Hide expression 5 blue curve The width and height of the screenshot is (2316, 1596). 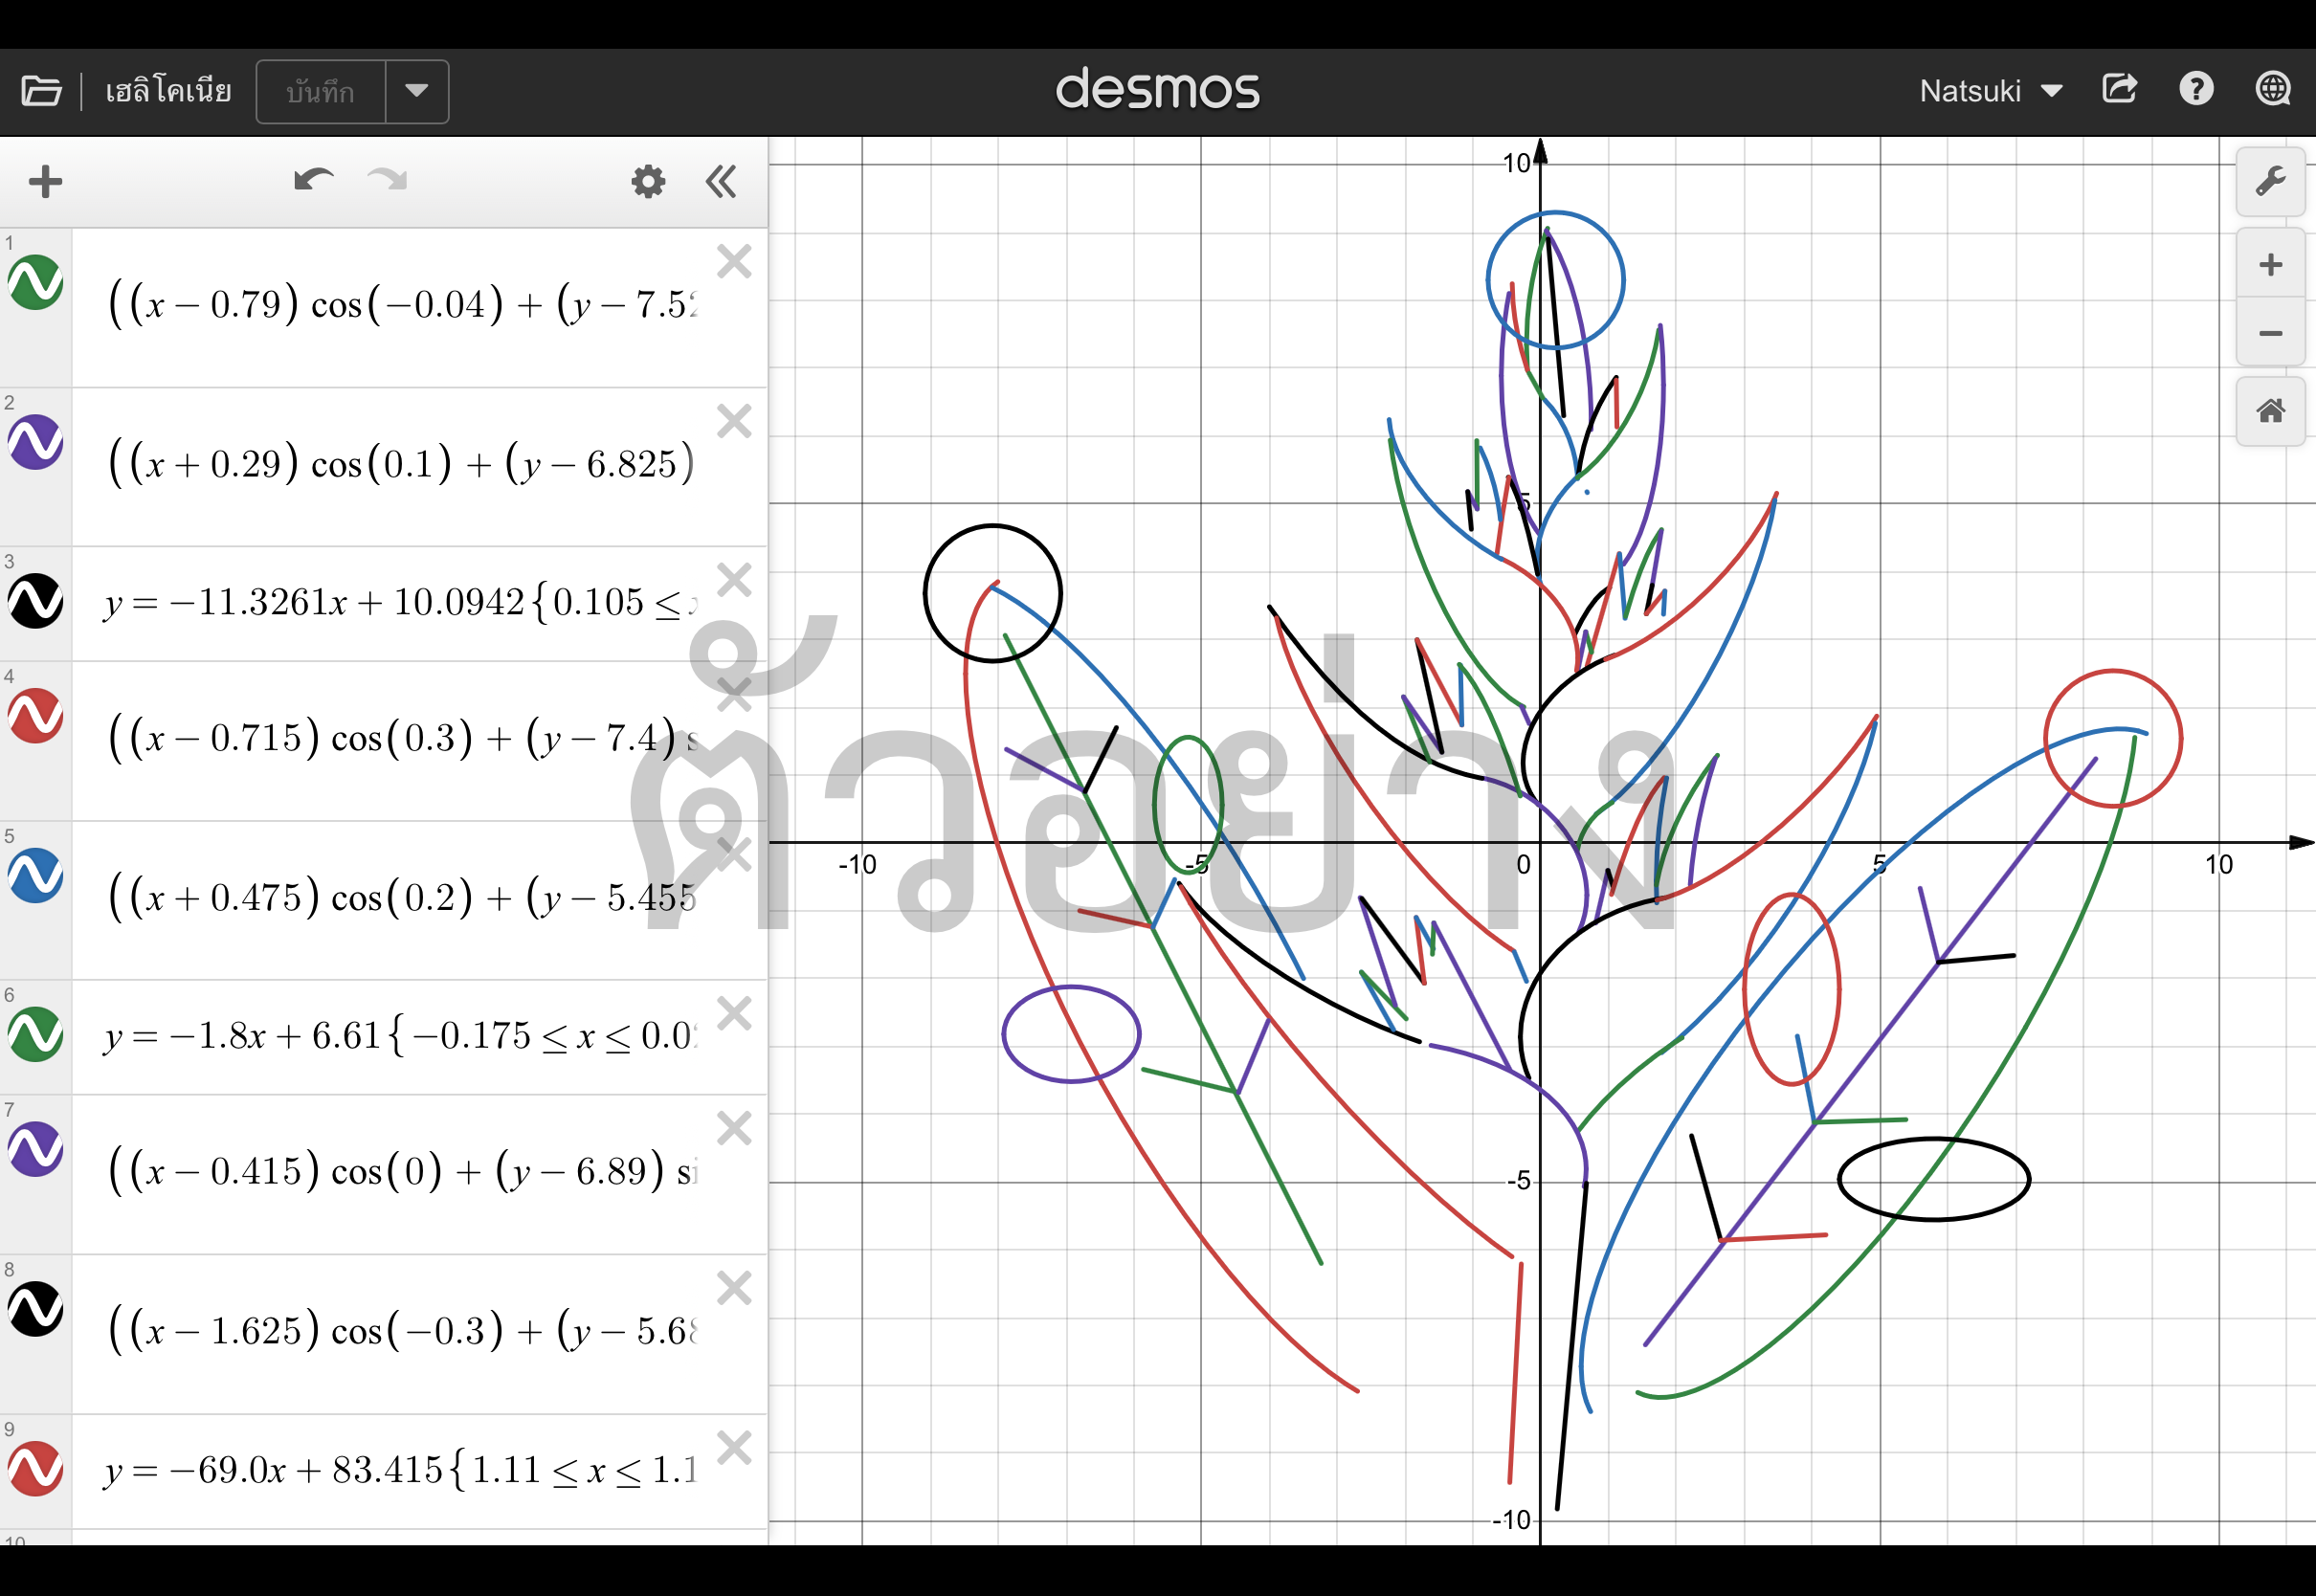tap(36, 876)
